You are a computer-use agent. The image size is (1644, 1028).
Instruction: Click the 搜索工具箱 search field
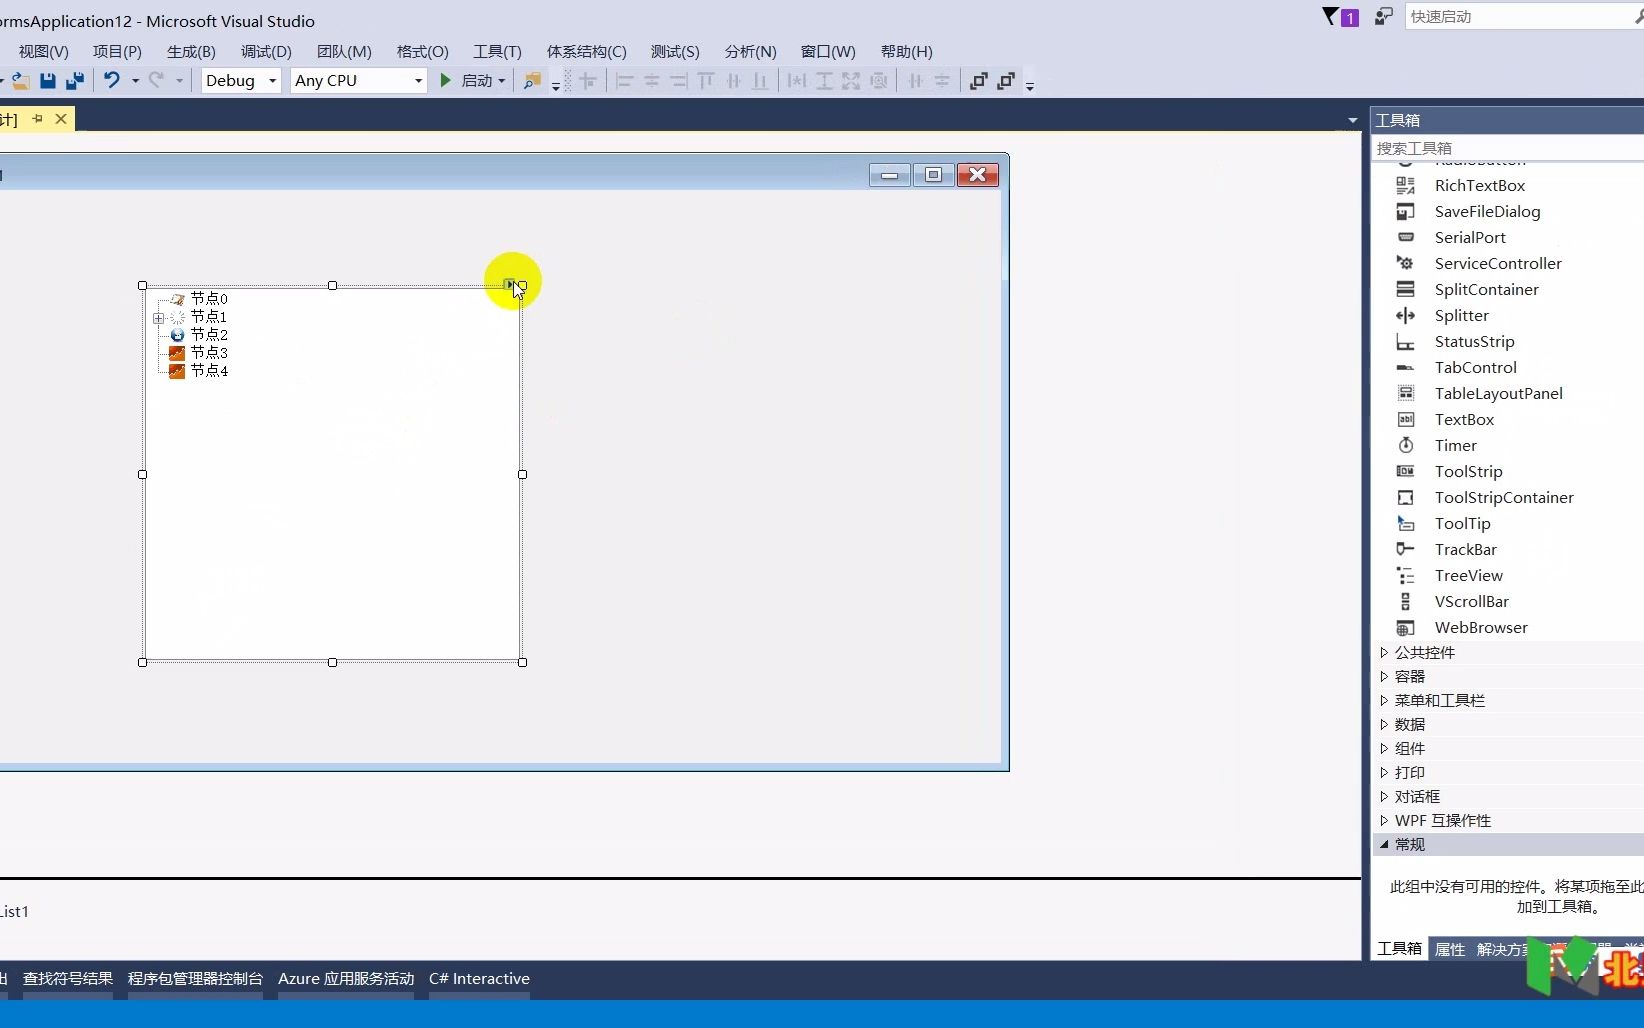(x=1508, y=148)
